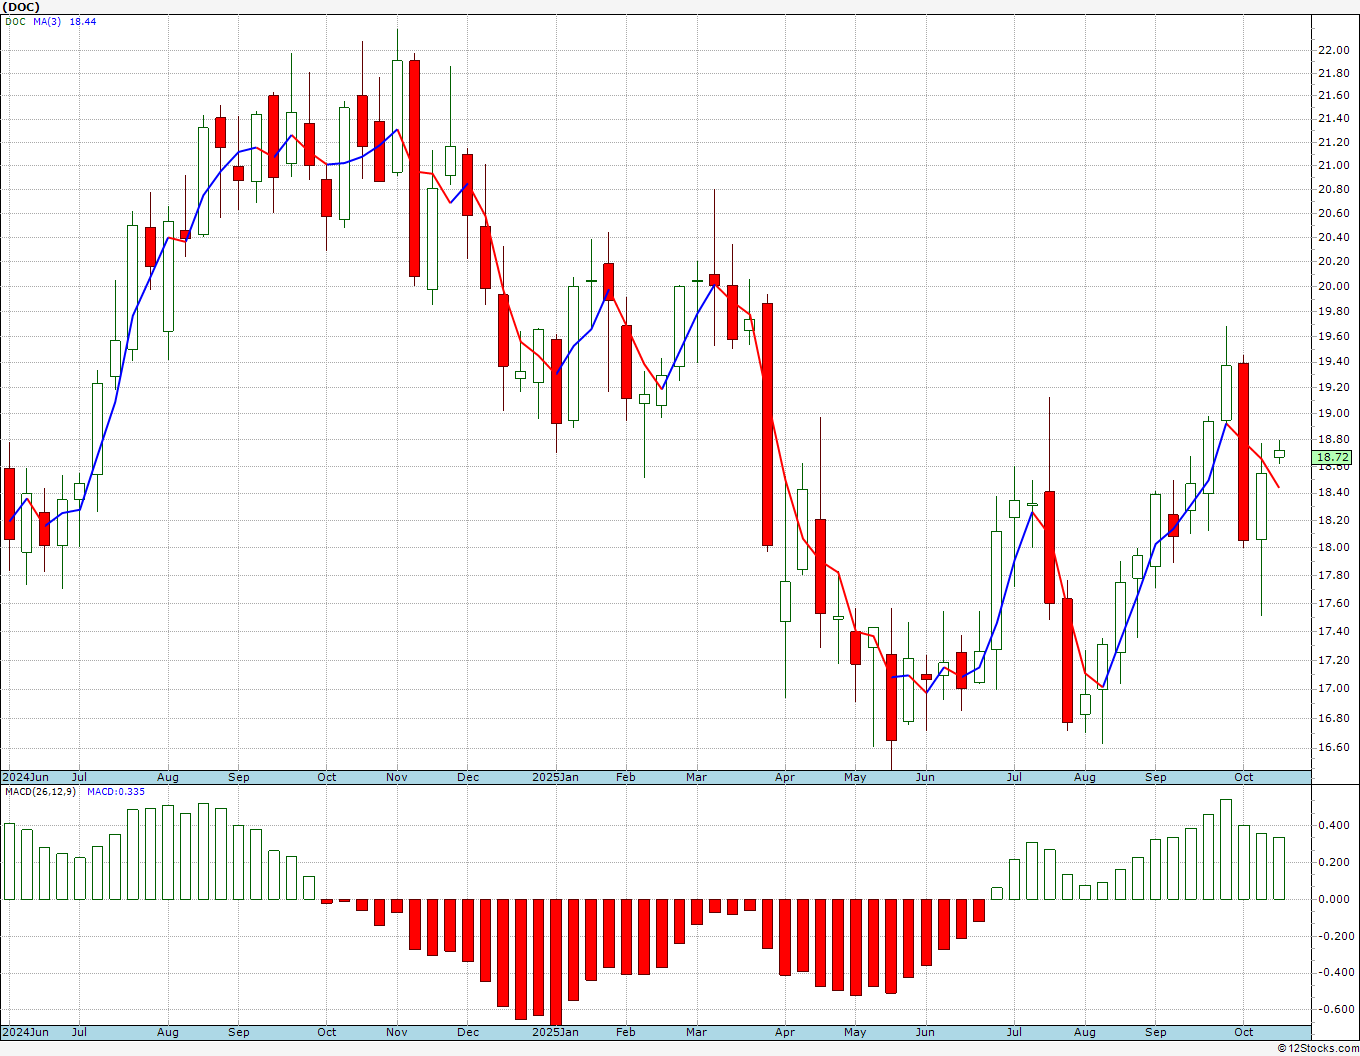
Task: Select Nov on the MACD panel time axis
Action: 397,1032
